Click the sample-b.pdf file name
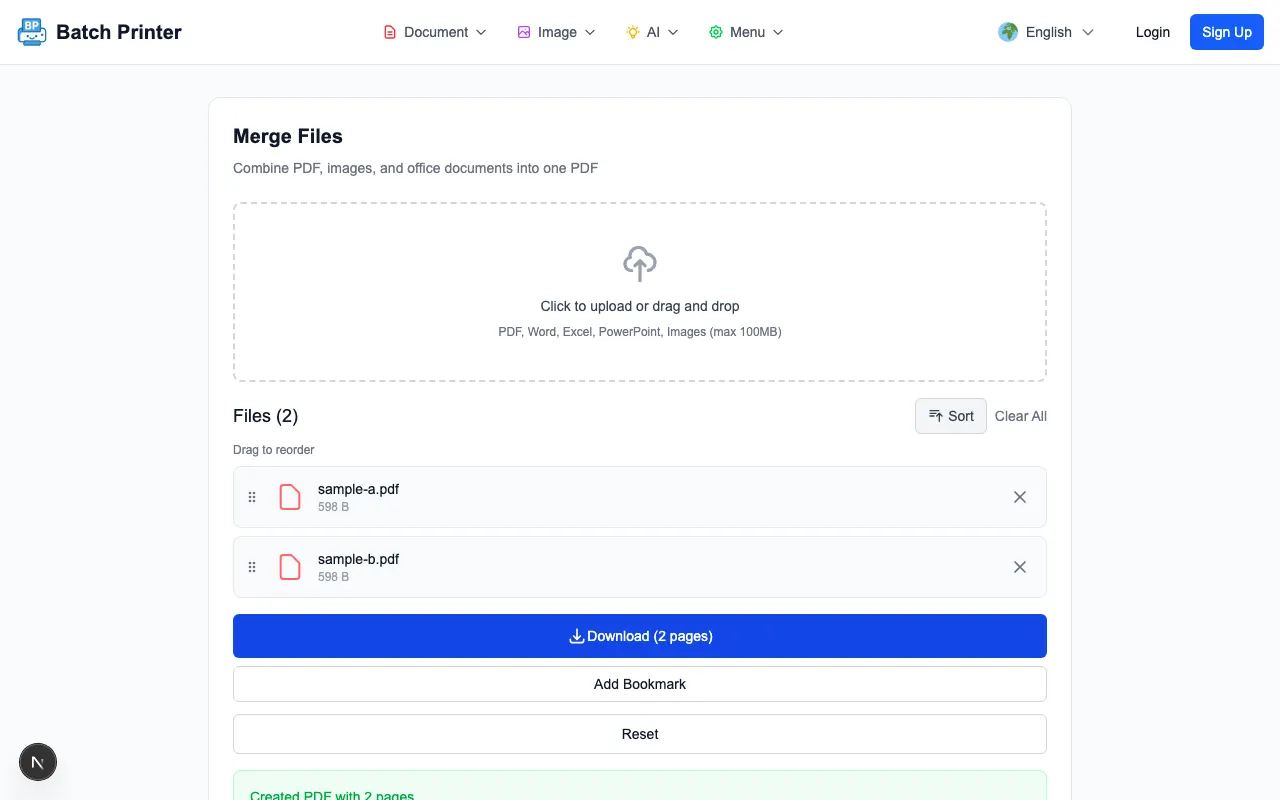1280x800 pixels. 358,559
